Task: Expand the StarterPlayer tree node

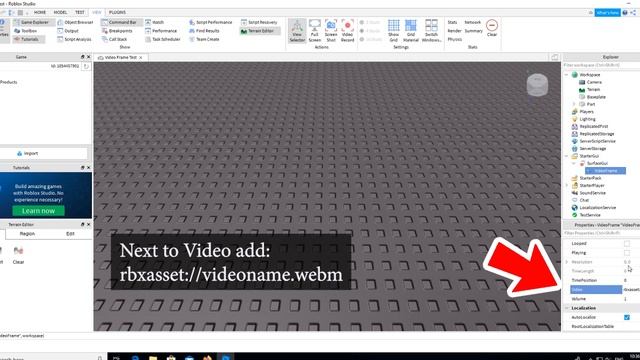Action: 567,186
